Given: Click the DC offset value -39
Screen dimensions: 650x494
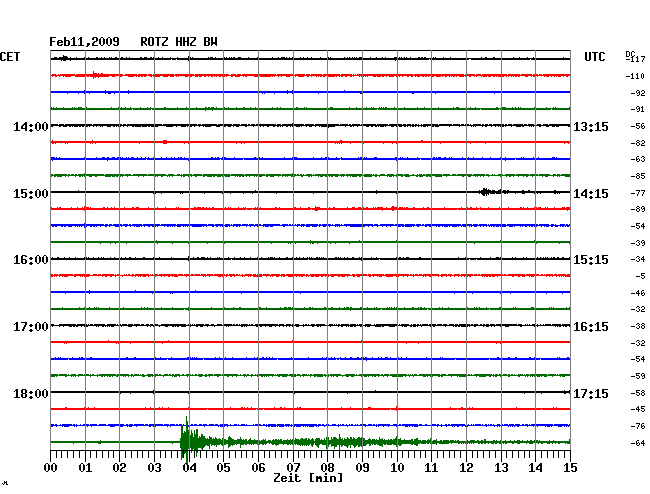Looking at the screenshot, I should click(638, 243).
